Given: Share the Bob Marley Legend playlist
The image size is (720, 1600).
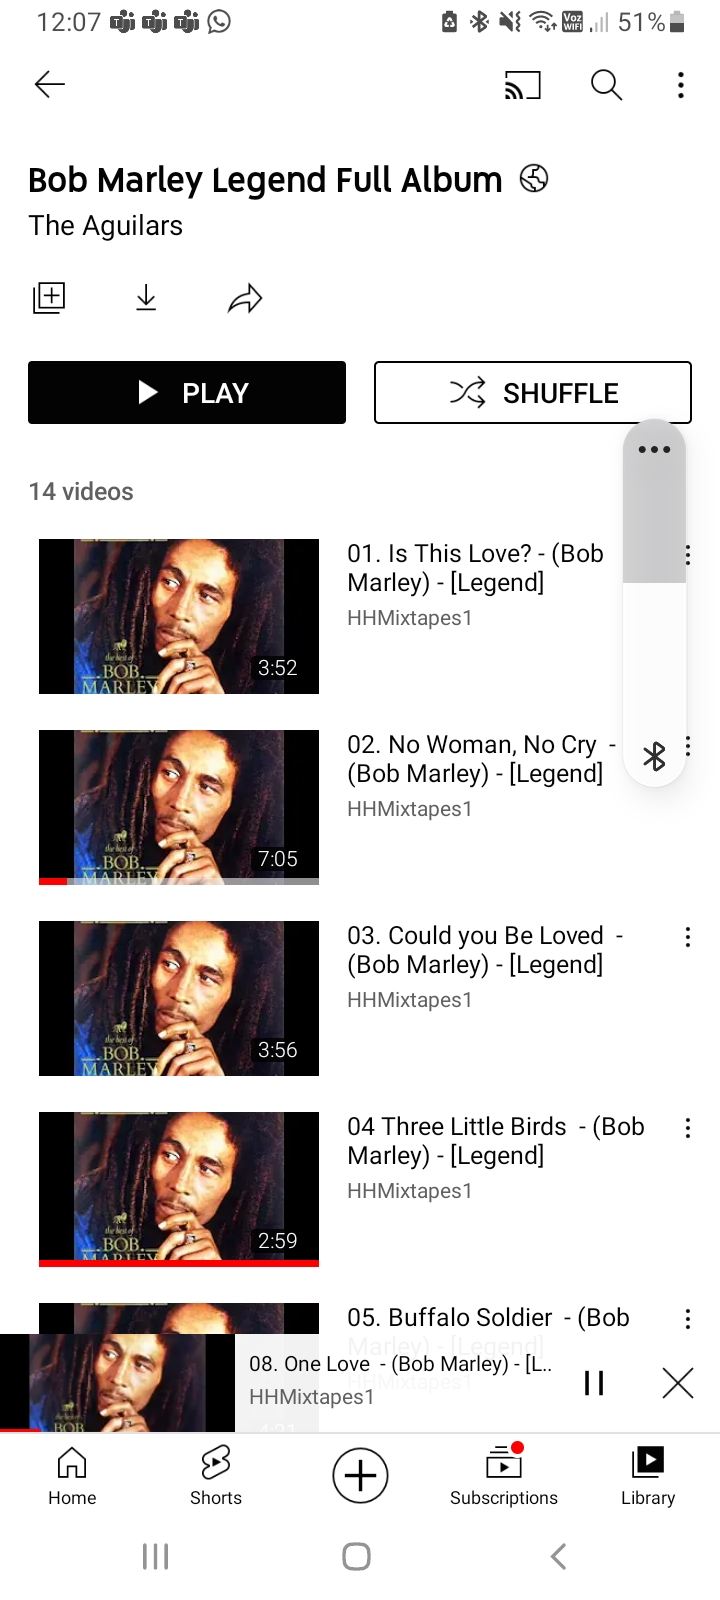Looking at the screenshot, I should (245, 298).
